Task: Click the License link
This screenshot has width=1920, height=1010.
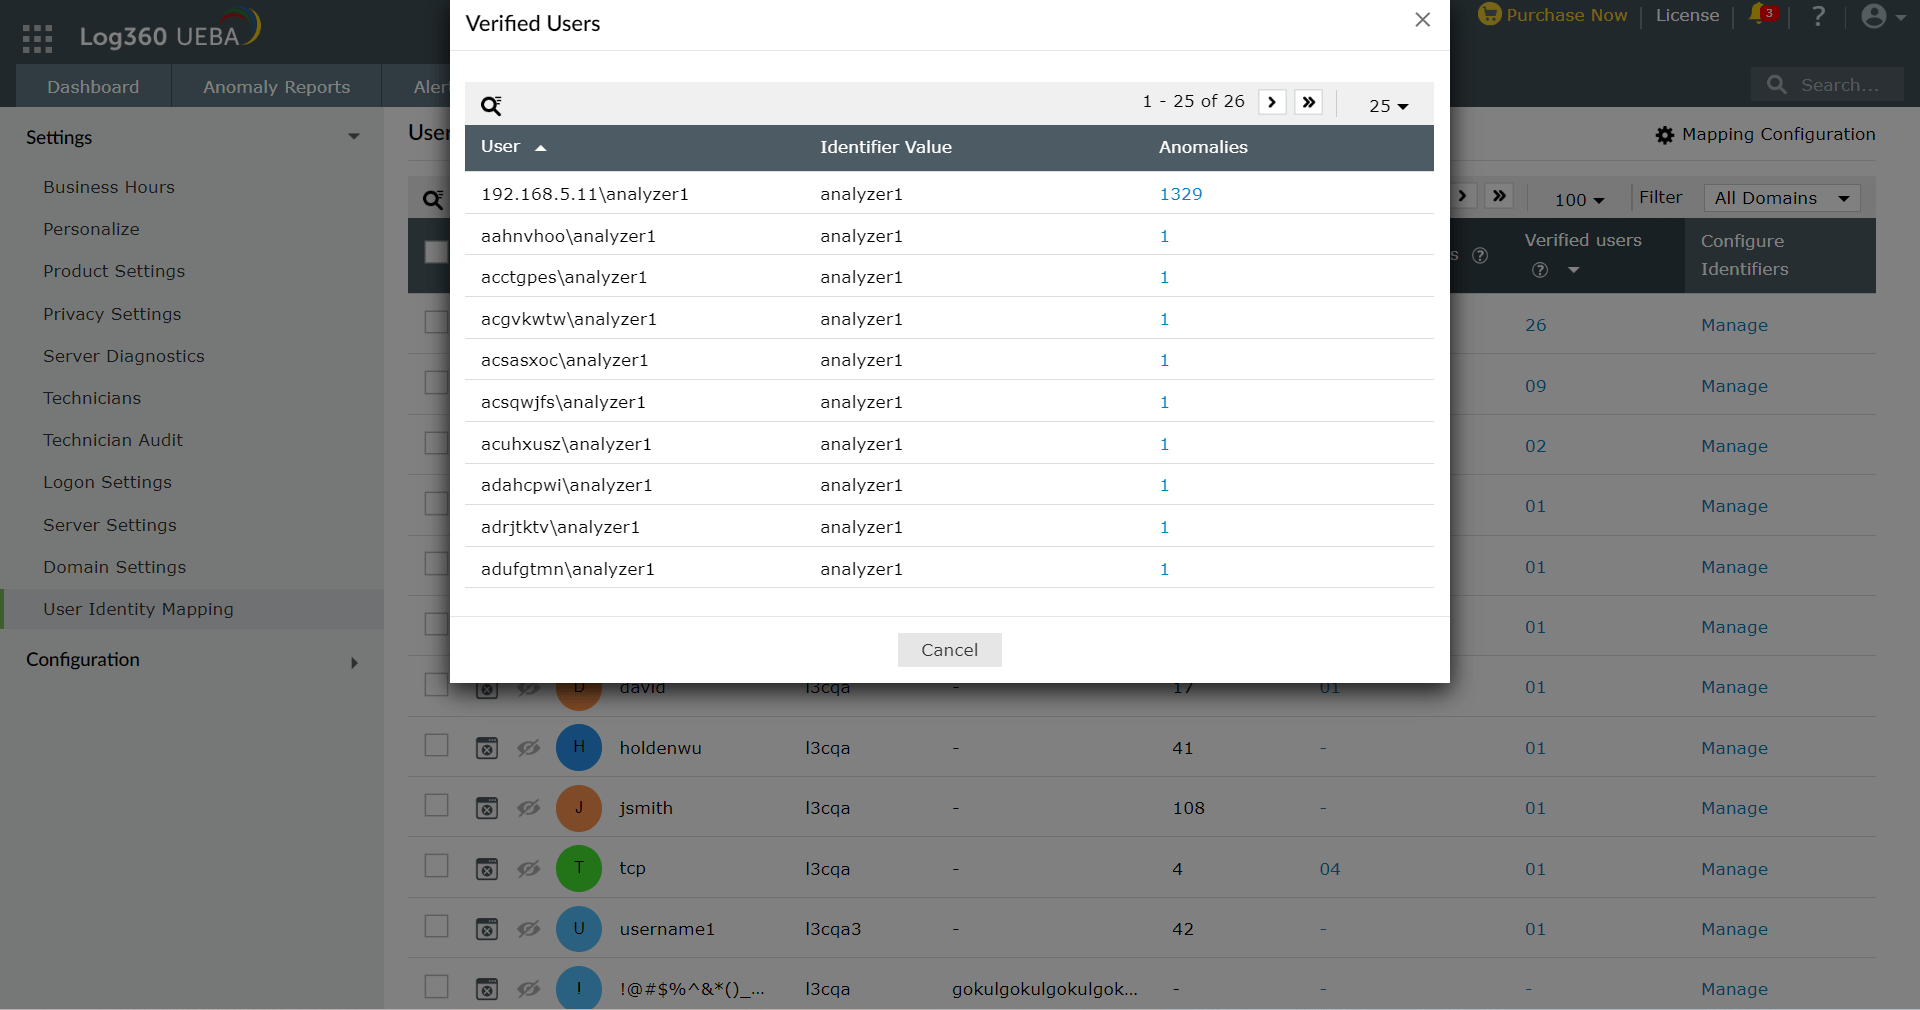Action: tap(1687, 15)
